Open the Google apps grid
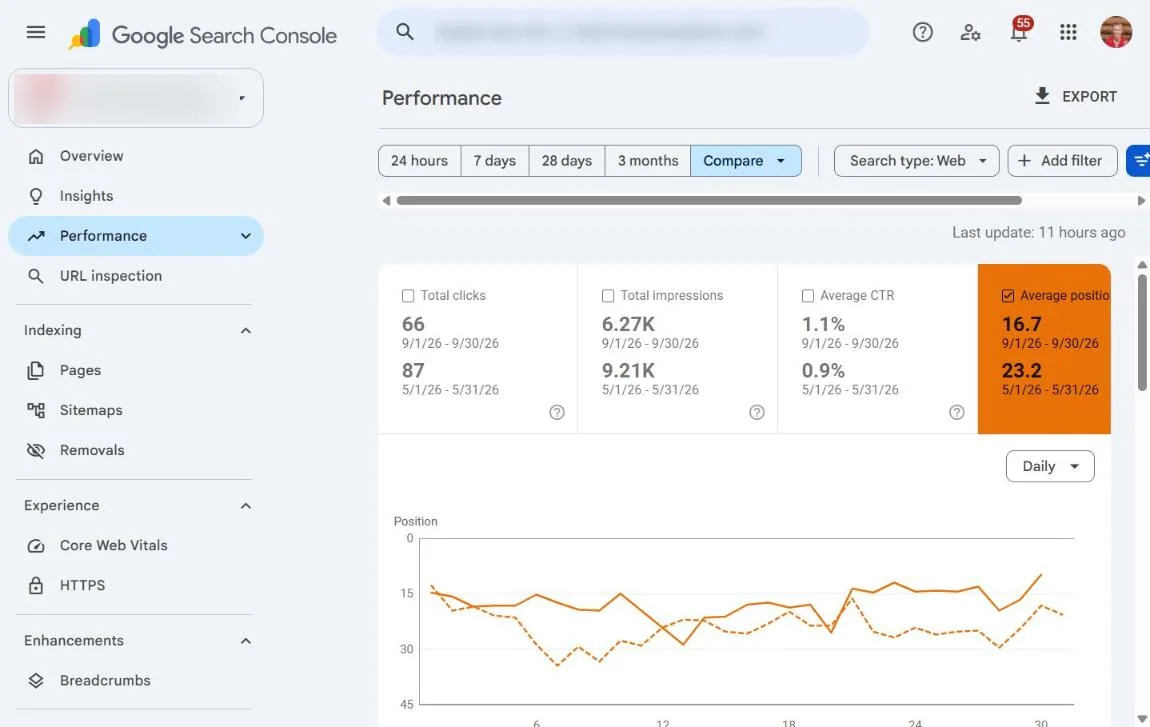 [x=1068, y=32]
